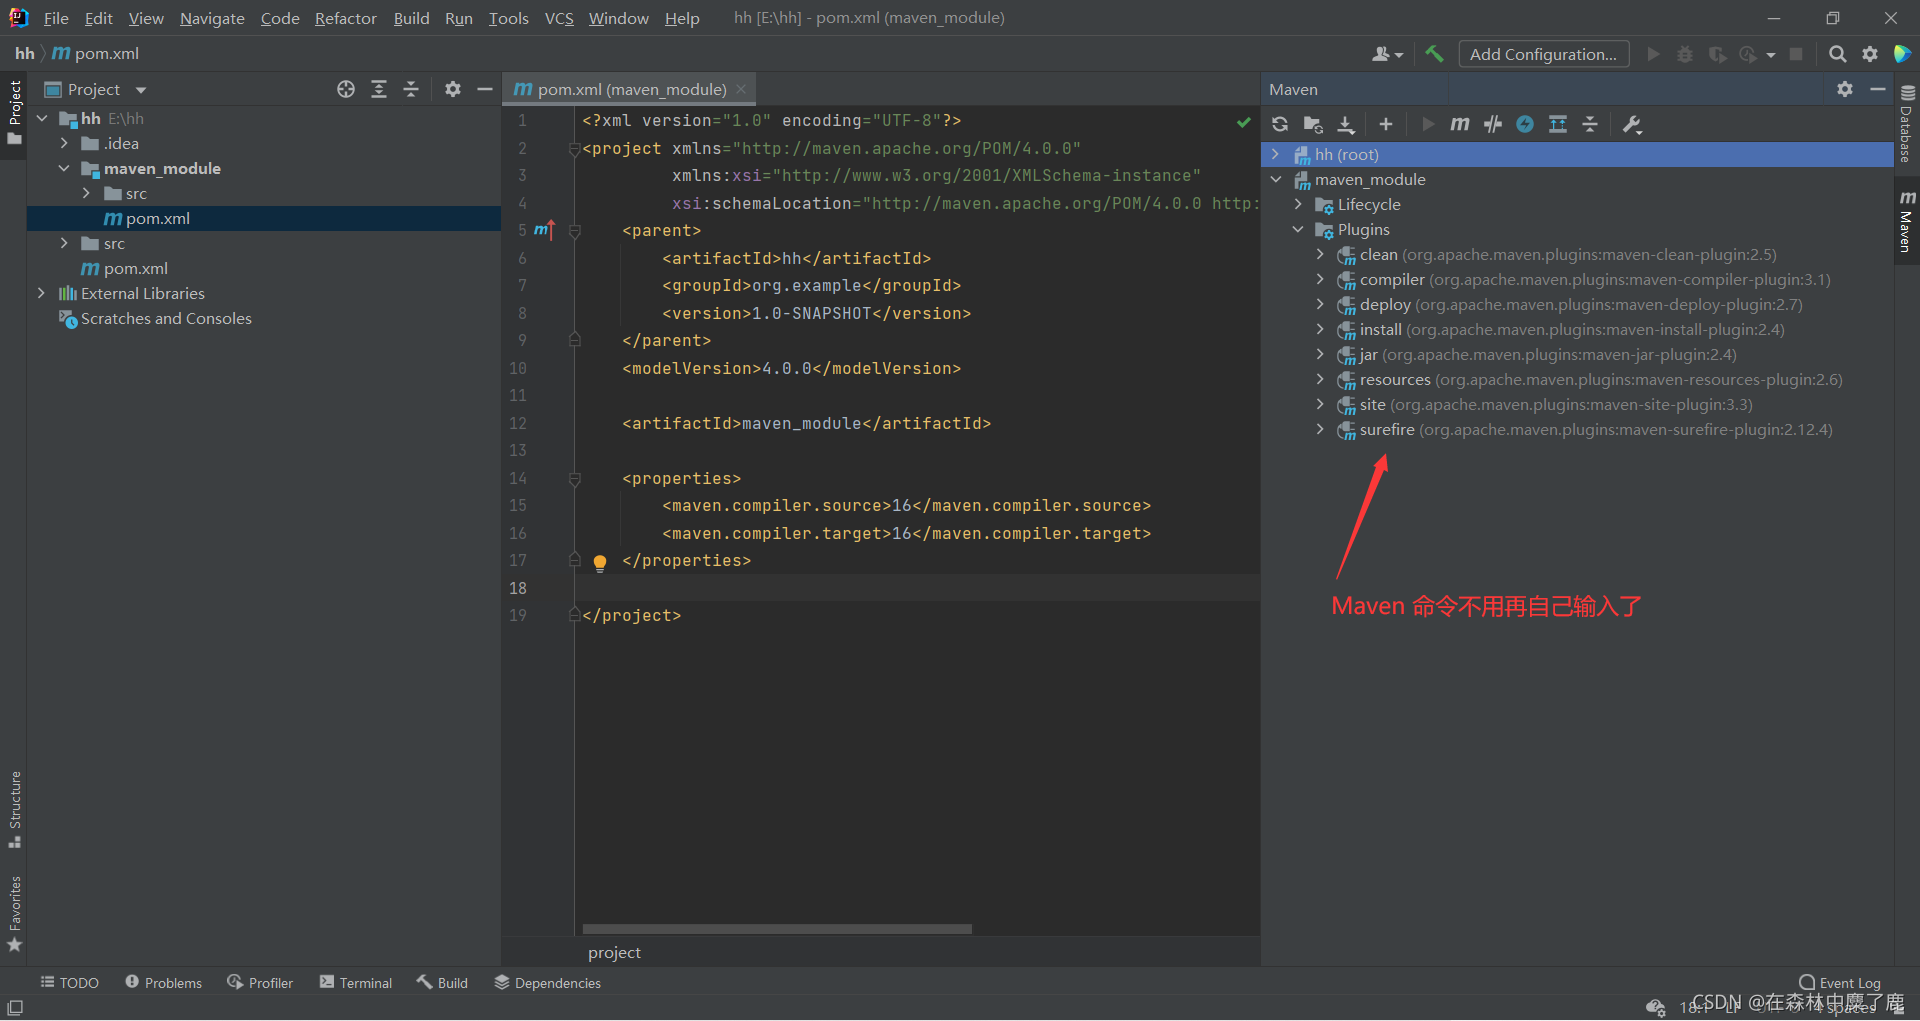Toggle tool window quick access icon

(x=15, y=1007)
